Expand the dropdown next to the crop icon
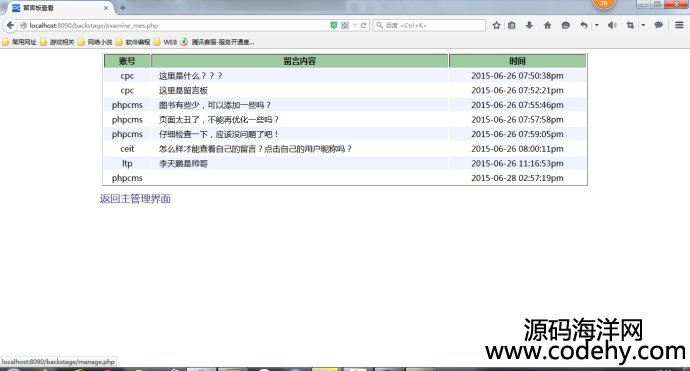Viewport: 690px width, 371px height. 643,25
